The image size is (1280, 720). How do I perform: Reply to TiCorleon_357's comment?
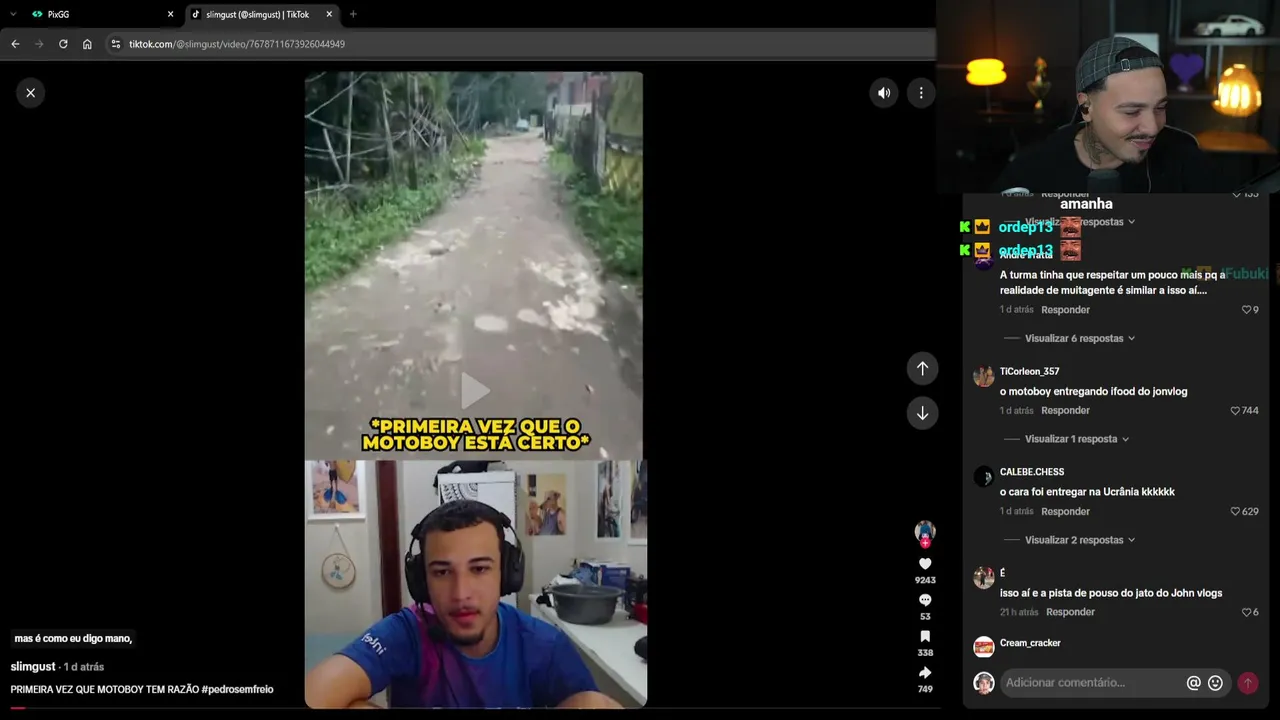(x=1065, y=411)
